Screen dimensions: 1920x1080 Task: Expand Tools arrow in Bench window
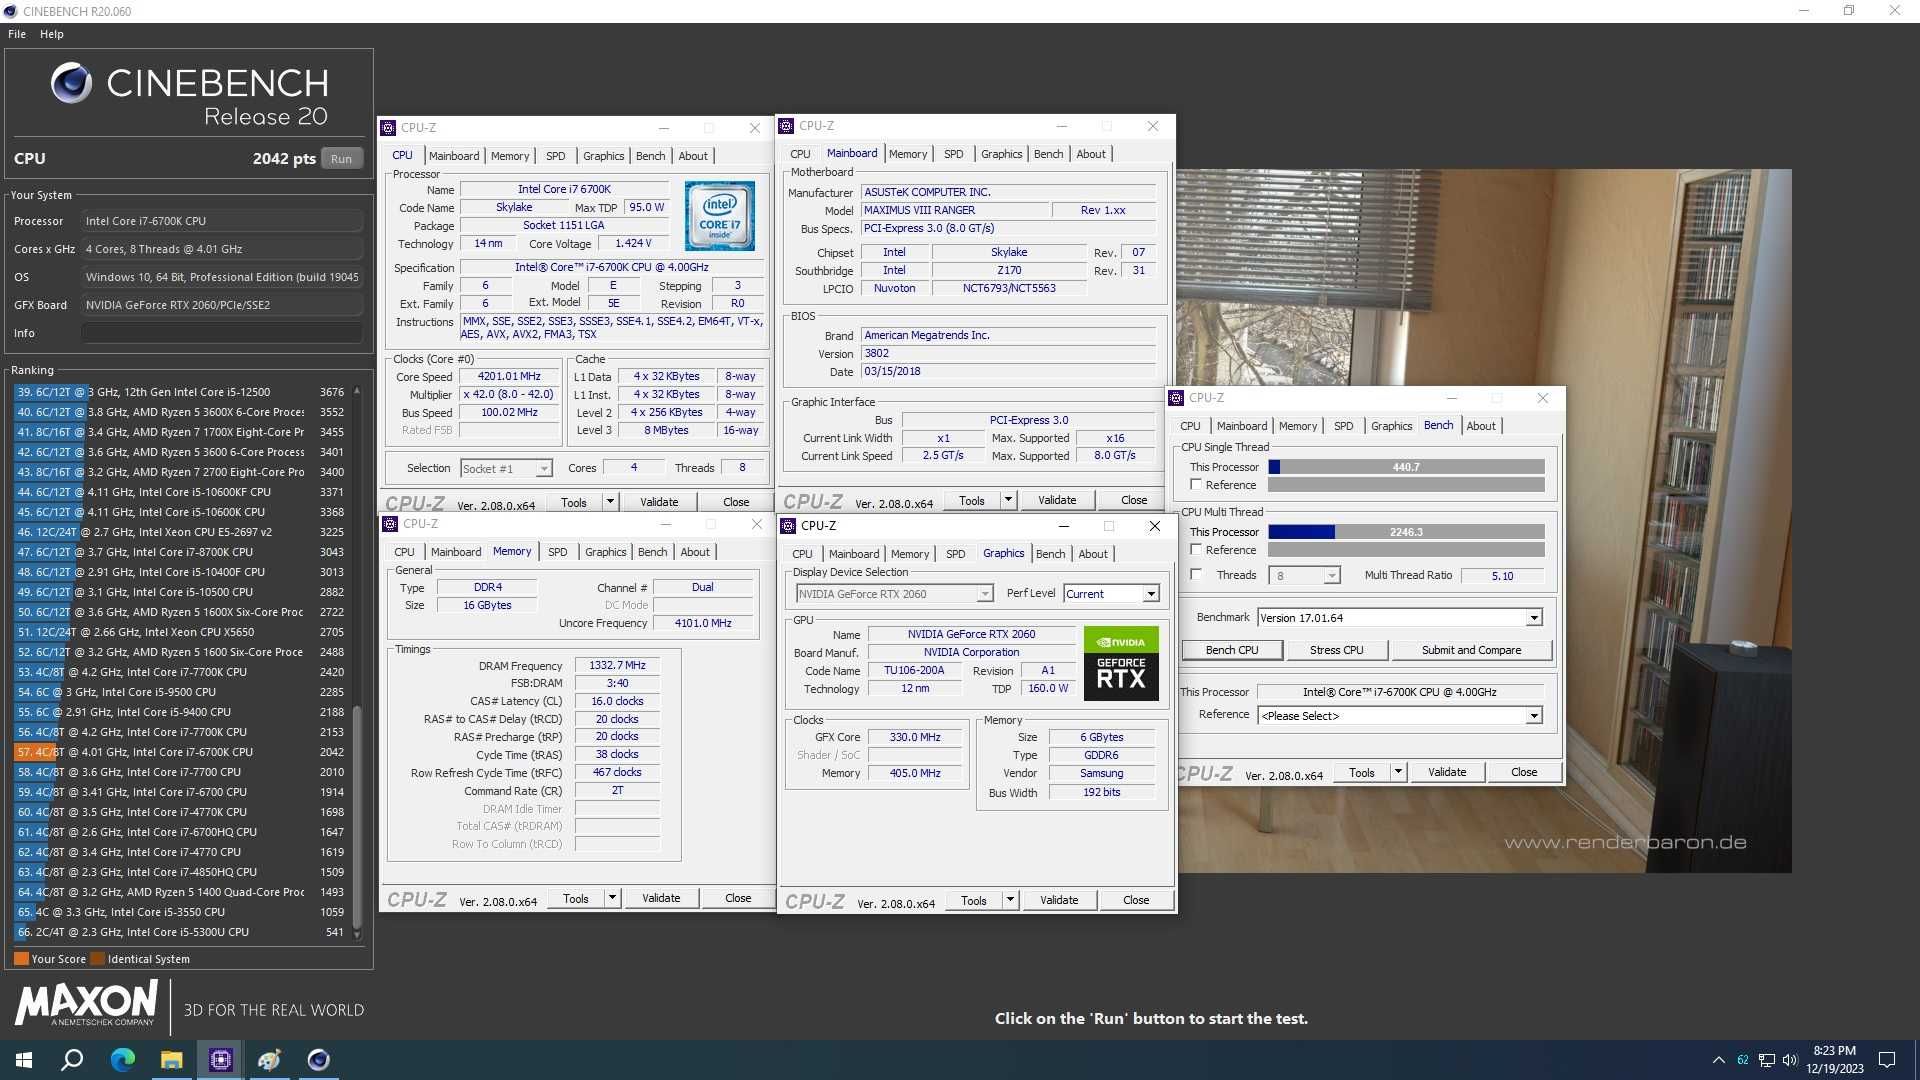(1398, 772)
